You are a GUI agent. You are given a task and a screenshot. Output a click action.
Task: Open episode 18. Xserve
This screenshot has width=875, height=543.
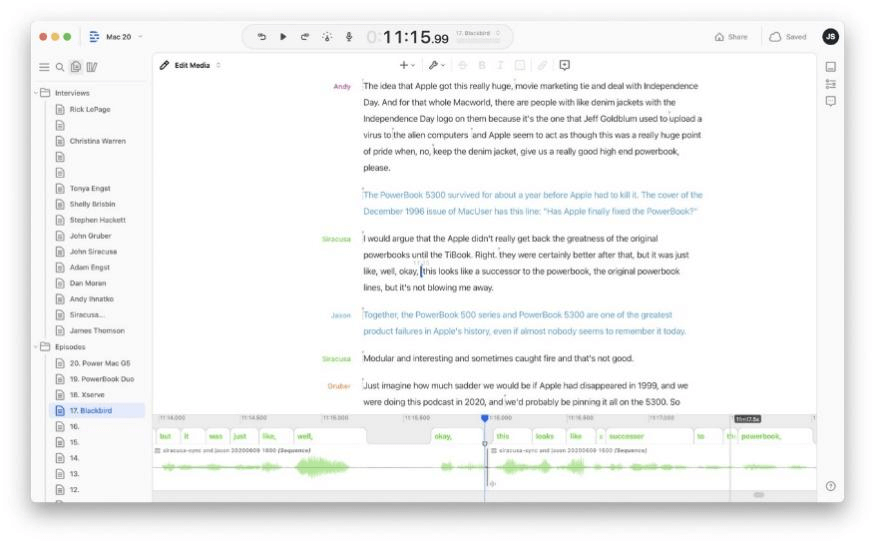point(87,395)
